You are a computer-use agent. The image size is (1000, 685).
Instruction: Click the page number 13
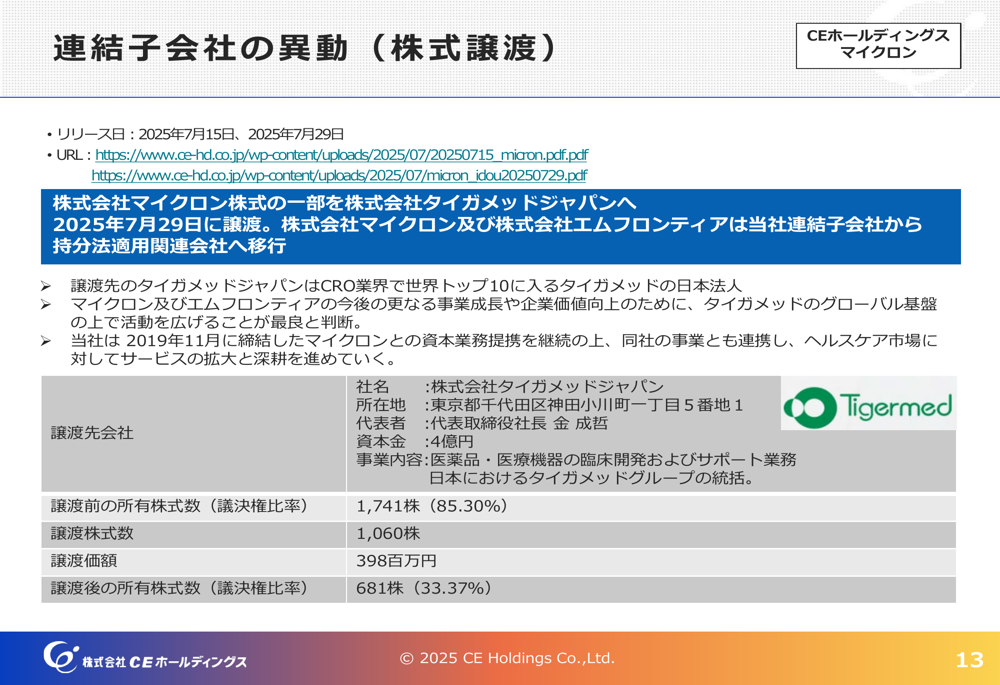969,659
